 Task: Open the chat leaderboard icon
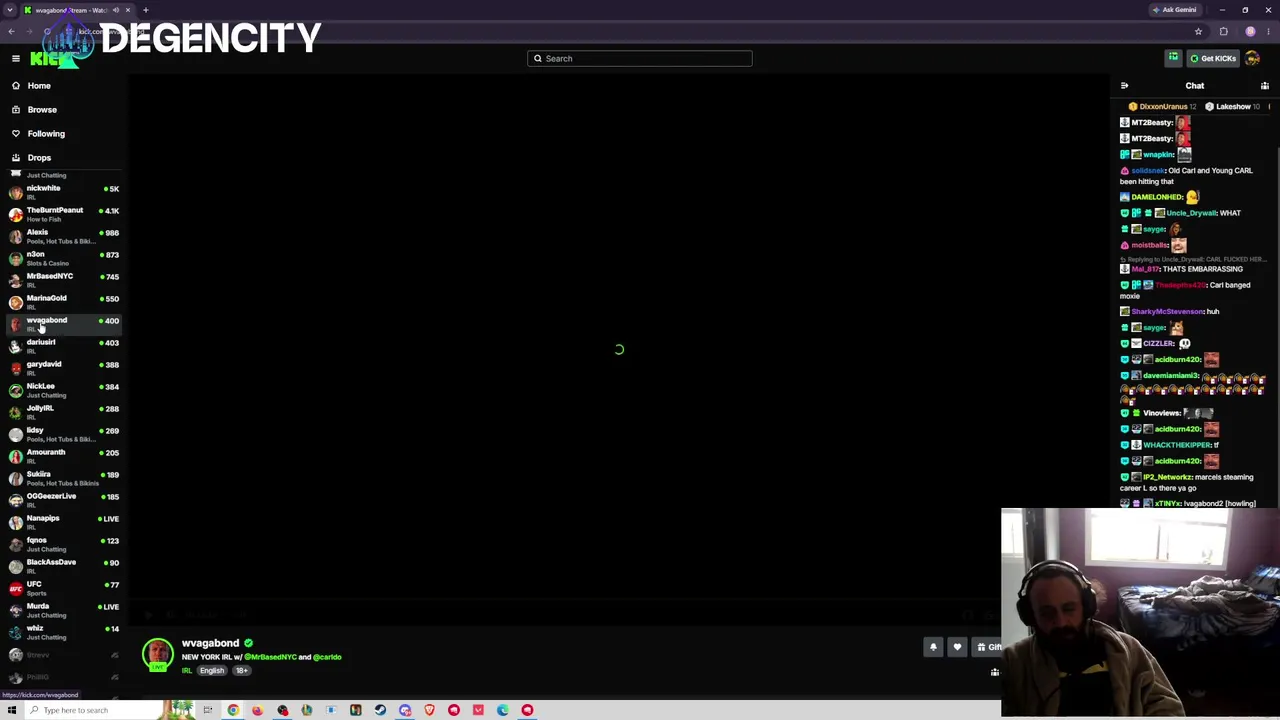click(x=1265, y=86)
